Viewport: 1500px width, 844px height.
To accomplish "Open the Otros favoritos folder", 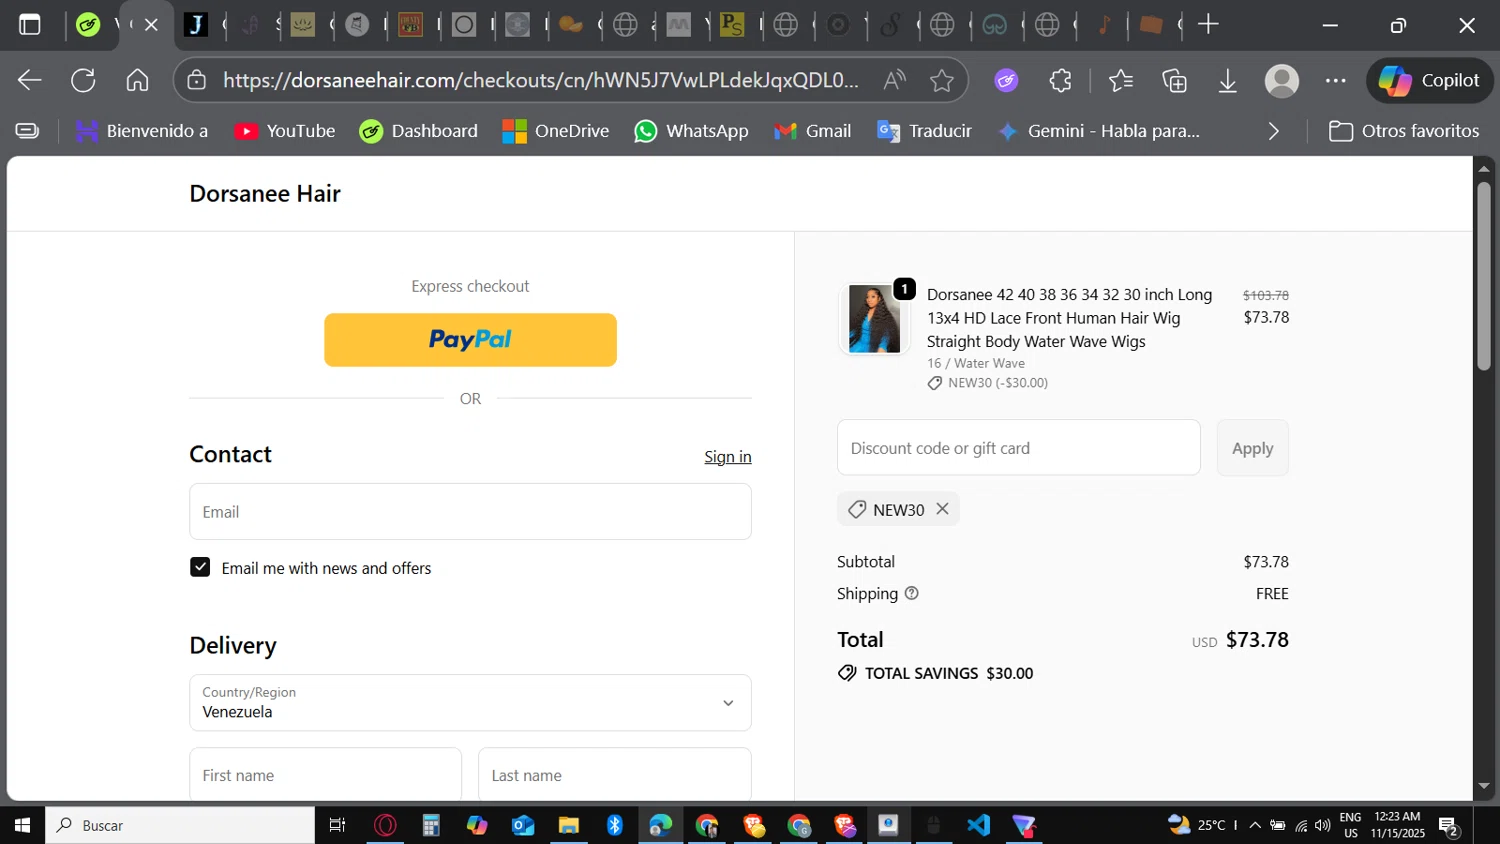I will pos(1404,131).
